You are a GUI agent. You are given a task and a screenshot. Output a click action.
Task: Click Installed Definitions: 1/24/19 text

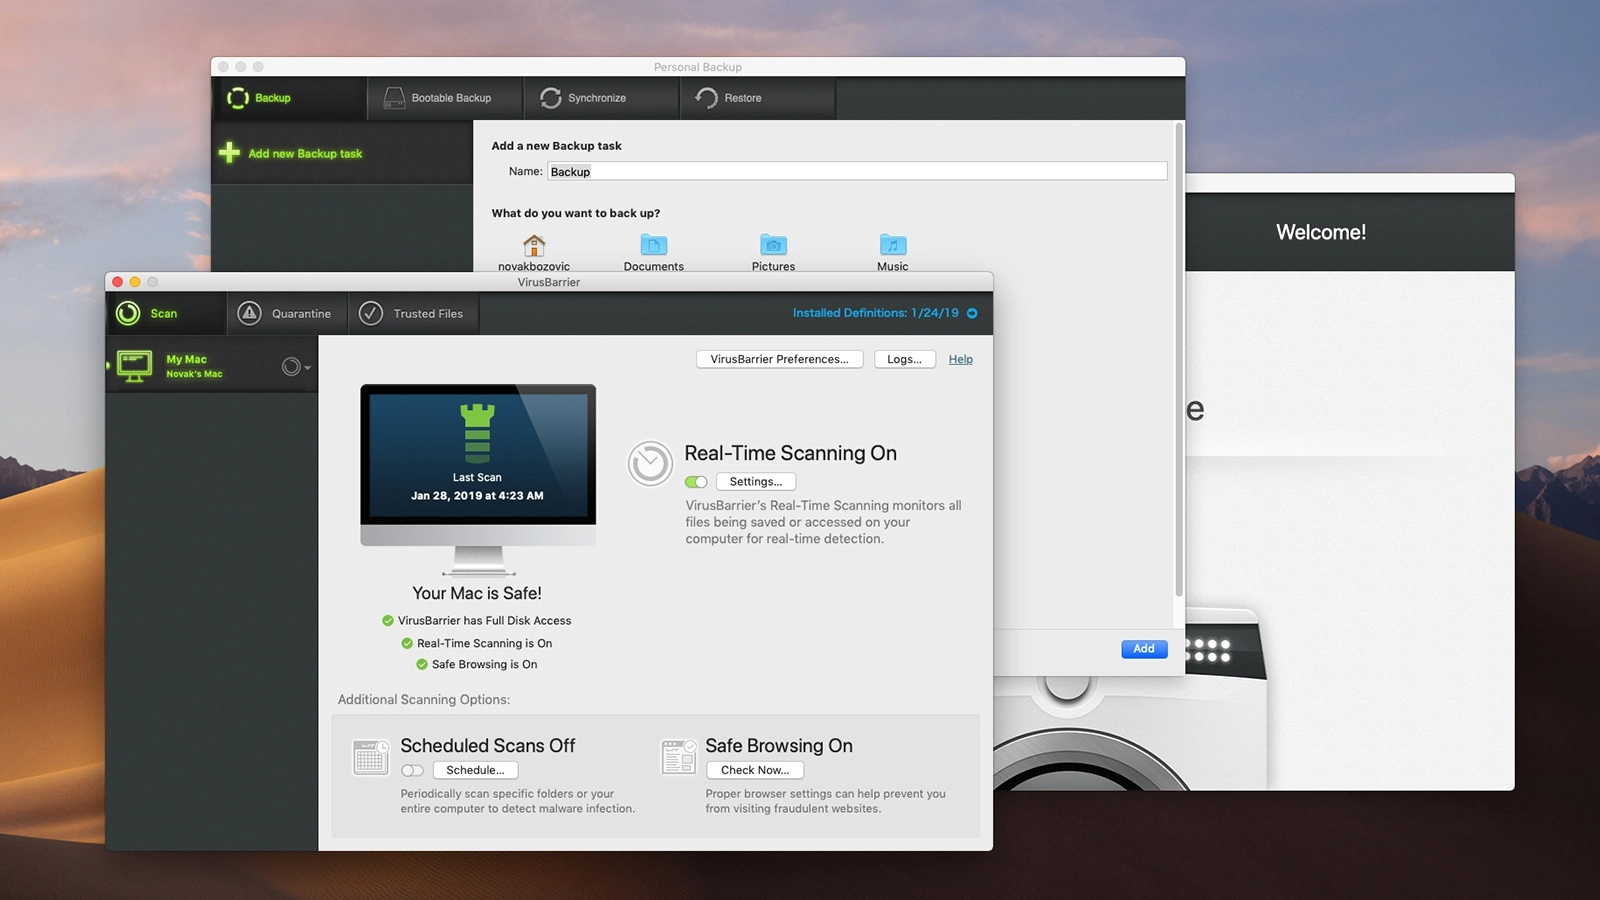[x=875, y=313]
